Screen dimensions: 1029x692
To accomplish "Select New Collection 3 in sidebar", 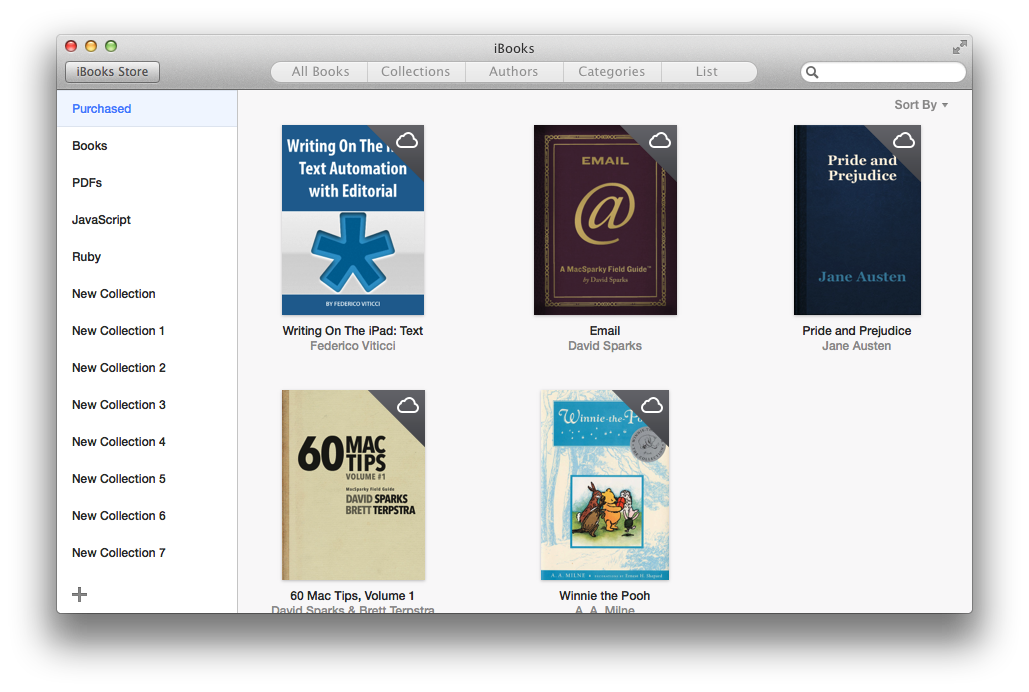I will coord(147,404).
